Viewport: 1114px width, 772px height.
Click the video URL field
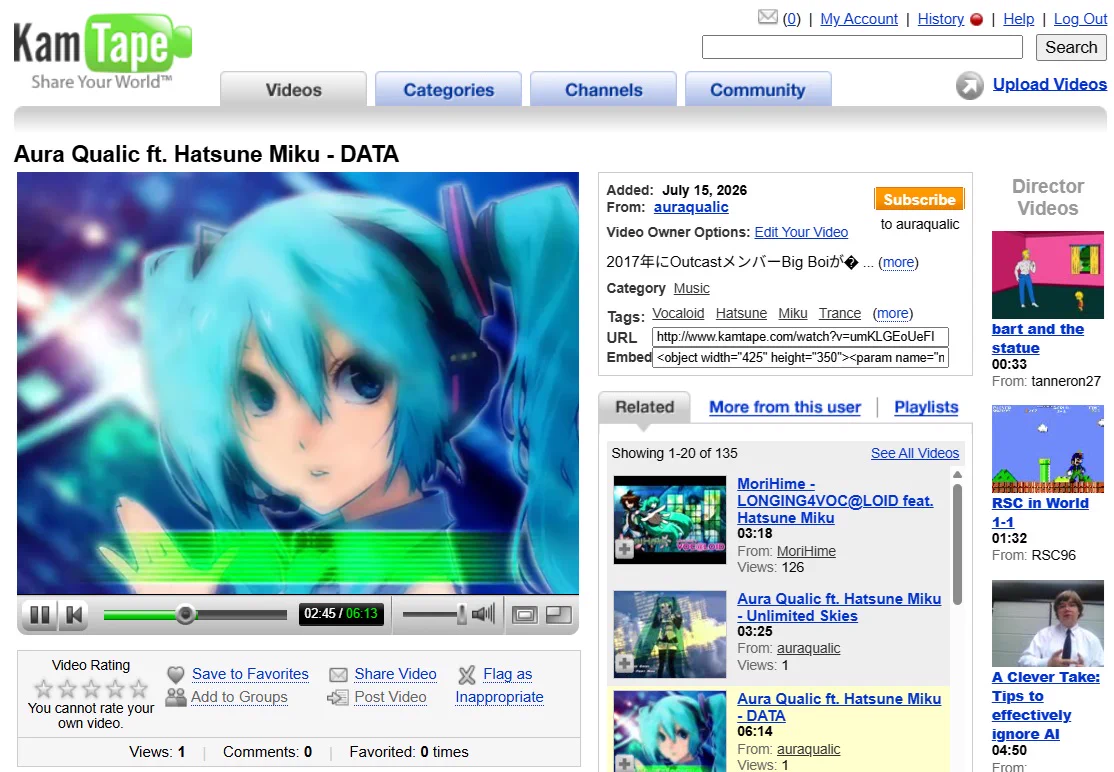(800, 337)
